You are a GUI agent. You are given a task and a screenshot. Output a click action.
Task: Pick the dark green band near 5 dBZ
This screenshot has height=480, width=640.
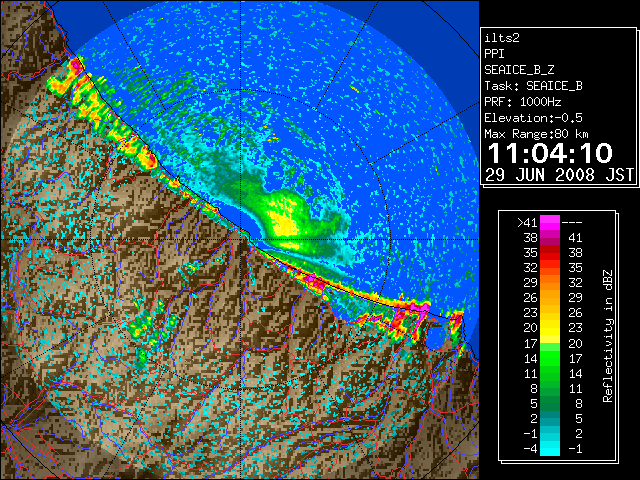(x=550, y=404)
